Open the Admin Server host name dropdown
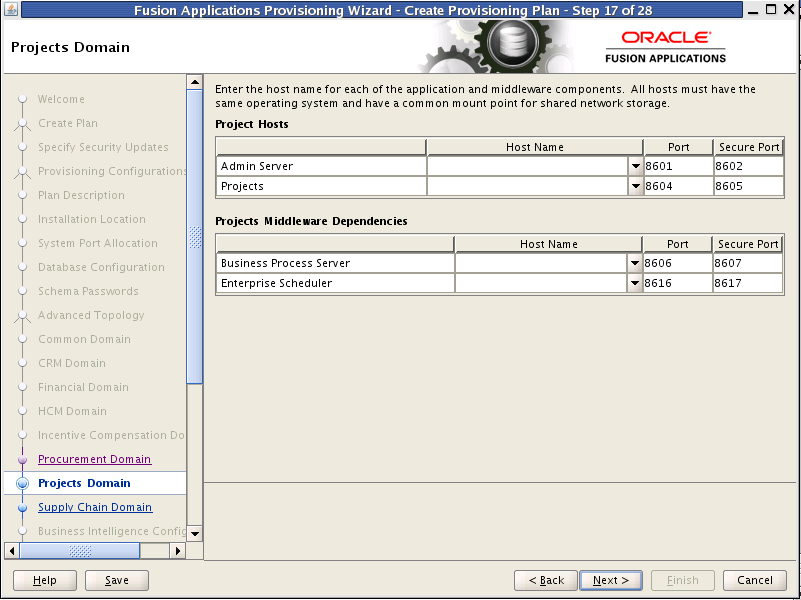This screenshot has height=600, width=801. pyautogui.click(x=635, y=166)
